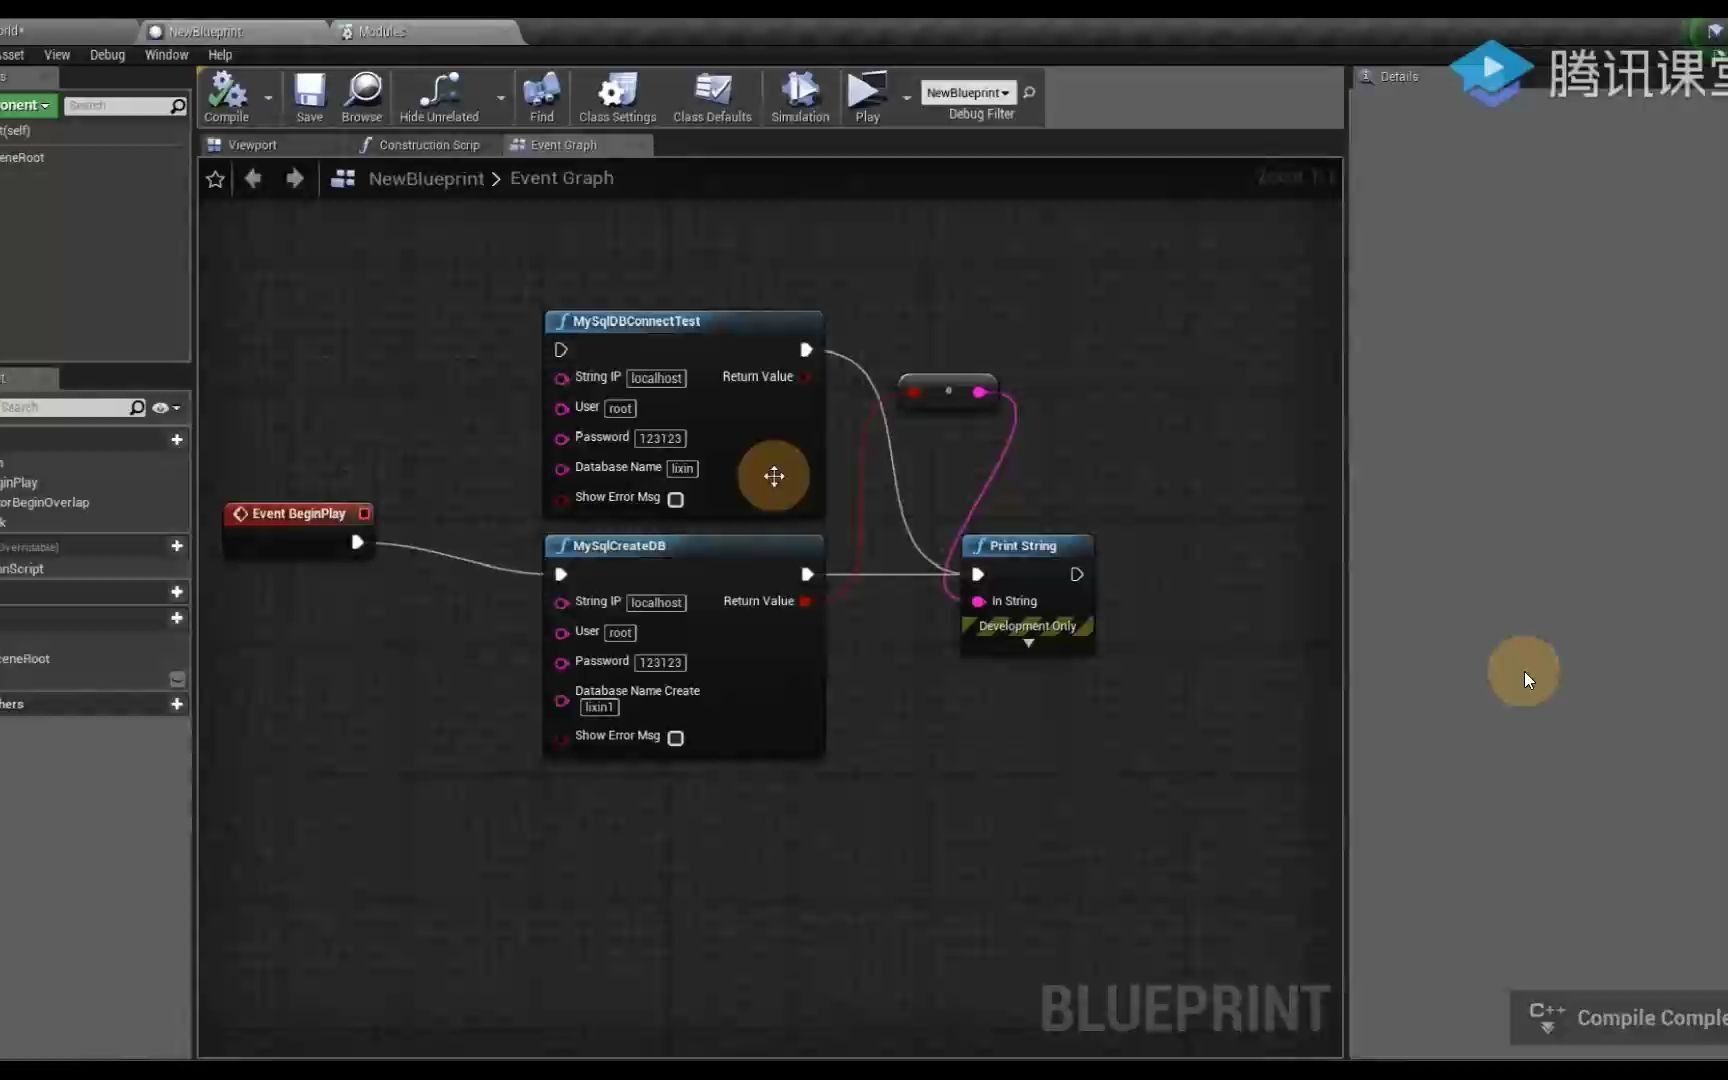Image resolution: width=1728 pixels, height=1080 pixels.
Task: Expand Development Only on the Print String node
Action: 1028,643
